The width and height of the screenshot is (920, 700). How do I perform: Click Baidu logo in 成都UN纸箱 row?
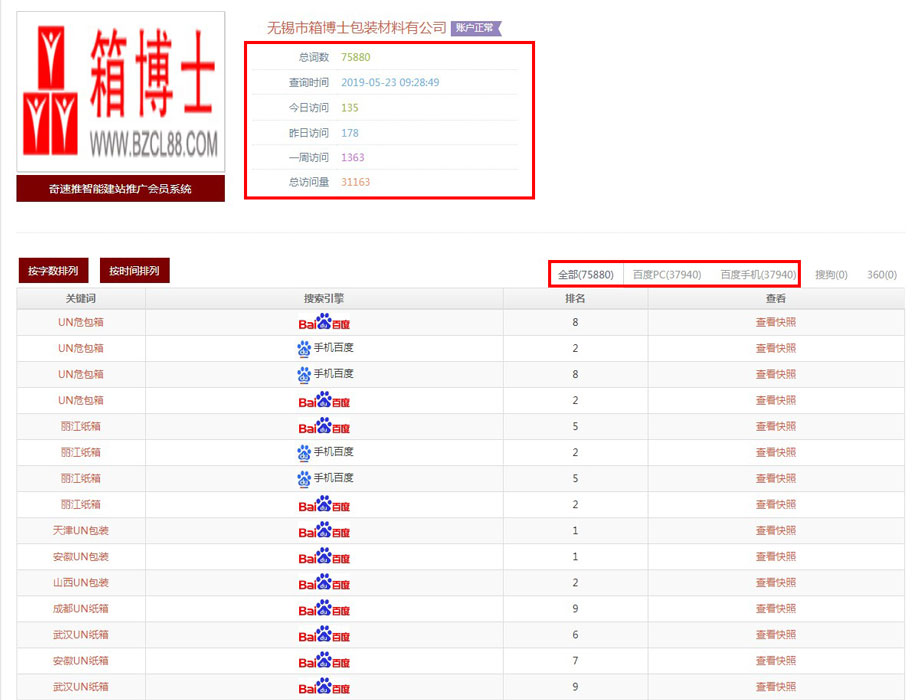pos(324,608)
